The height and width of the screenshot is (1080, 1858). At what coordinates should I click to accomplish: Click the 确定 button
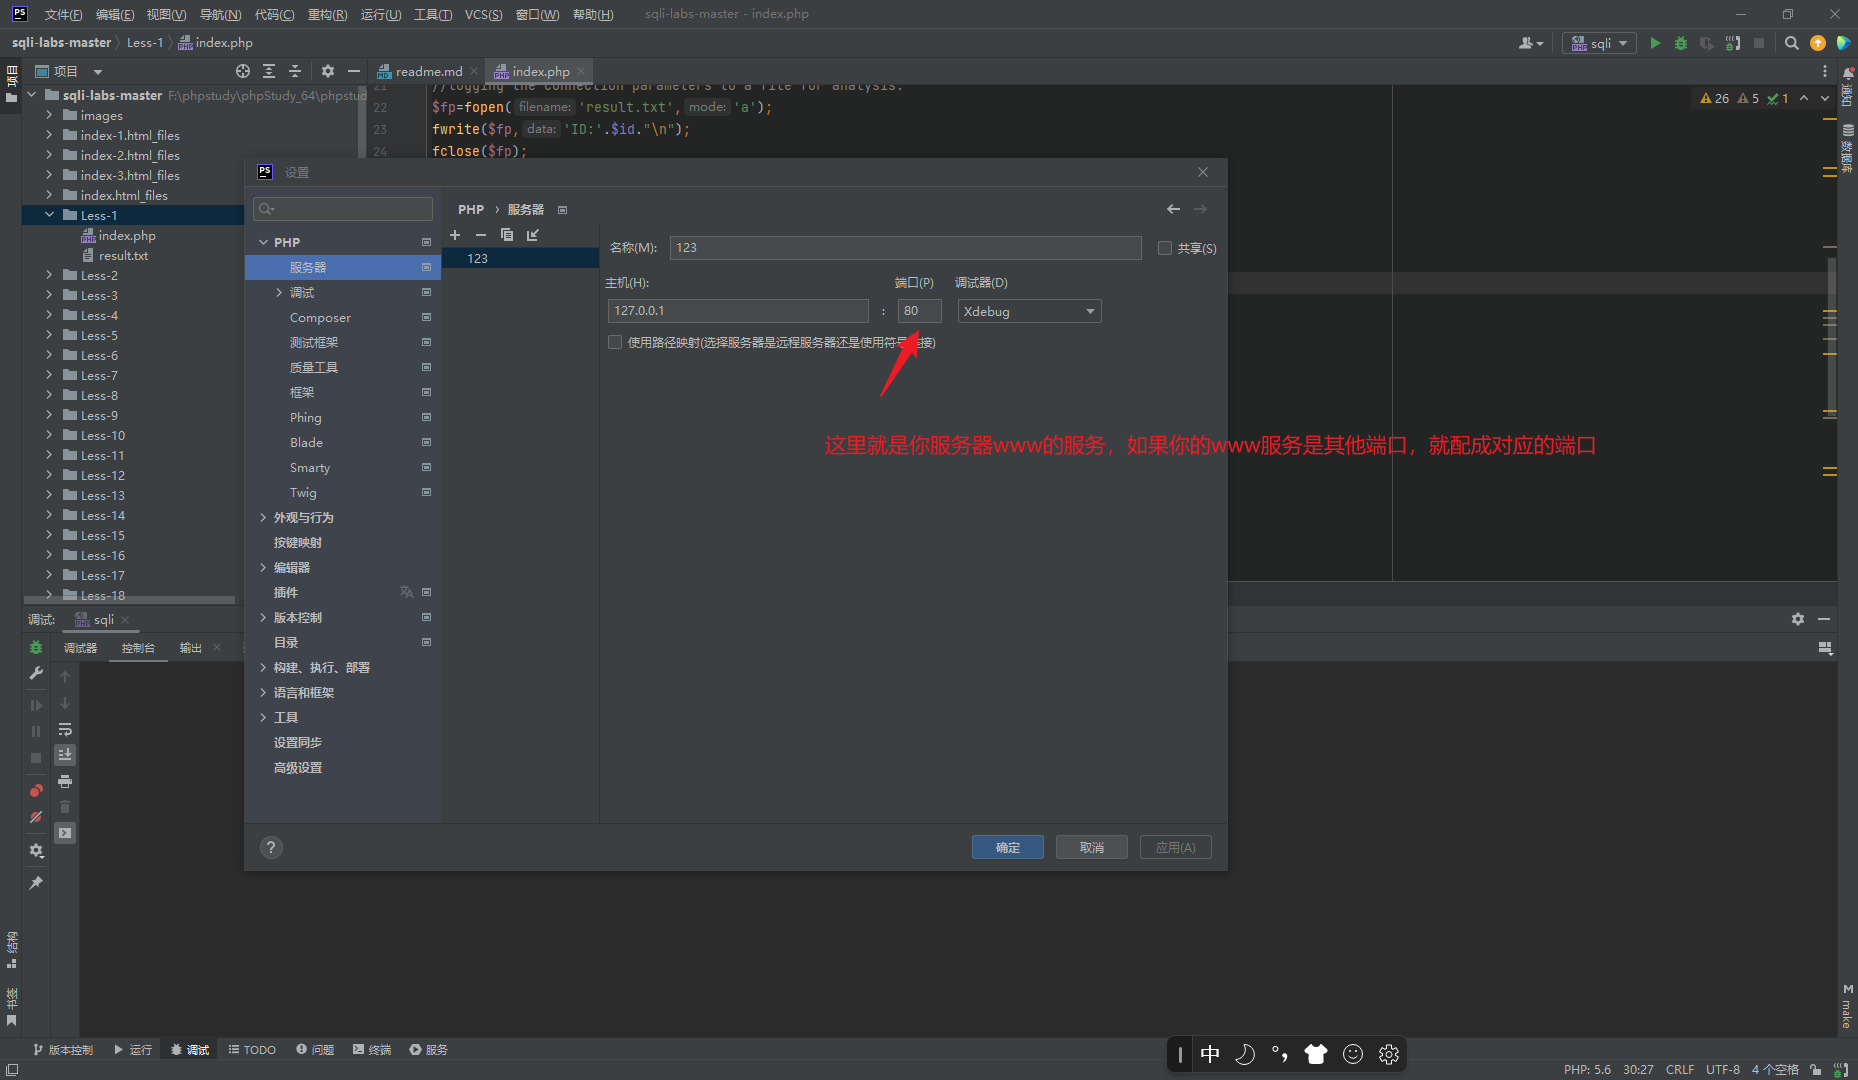(x=1007, y=847)
